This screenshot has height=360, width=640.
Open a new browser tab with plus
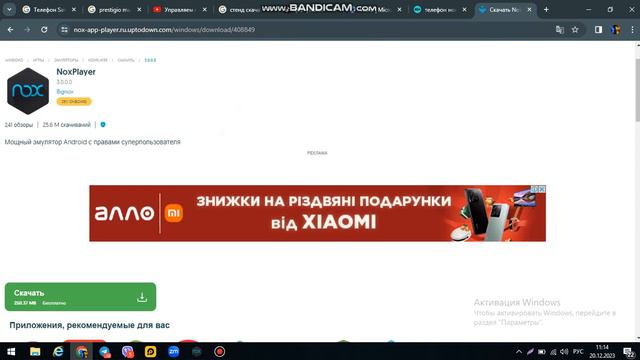click(546, 9)
